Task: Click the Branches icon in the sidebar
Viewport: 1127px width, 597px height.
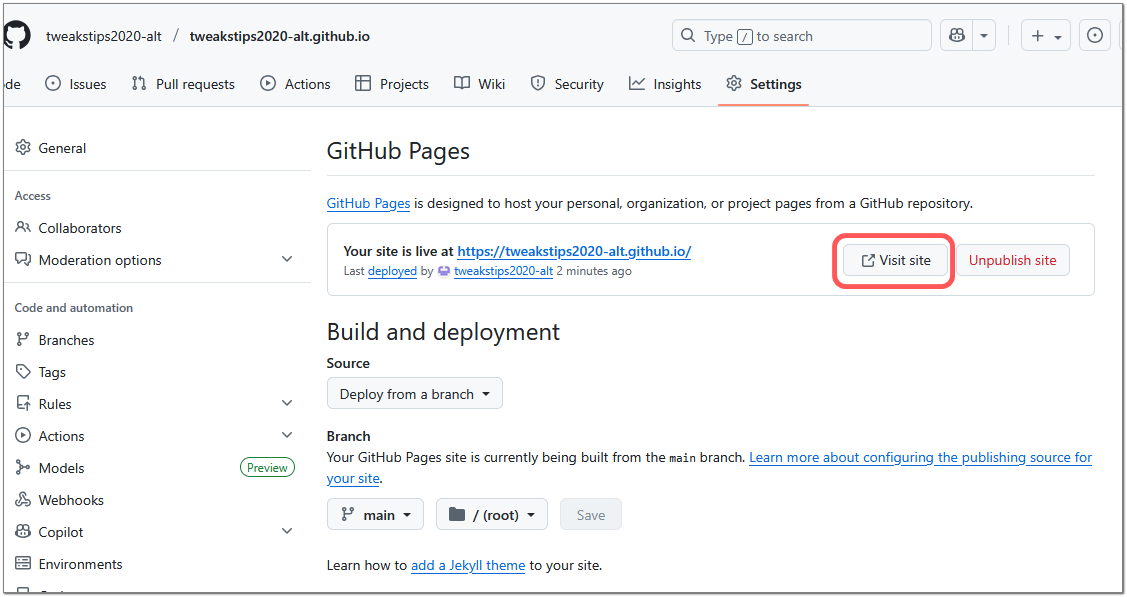Action: (x=23, y=339)
